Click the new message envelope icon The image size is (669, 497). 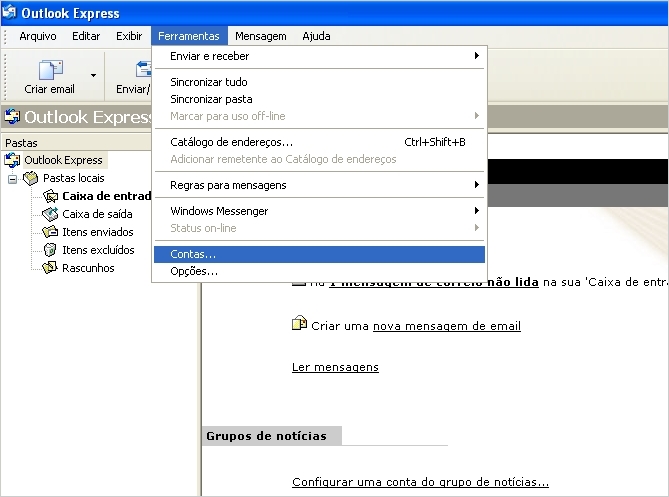(298, 324)
